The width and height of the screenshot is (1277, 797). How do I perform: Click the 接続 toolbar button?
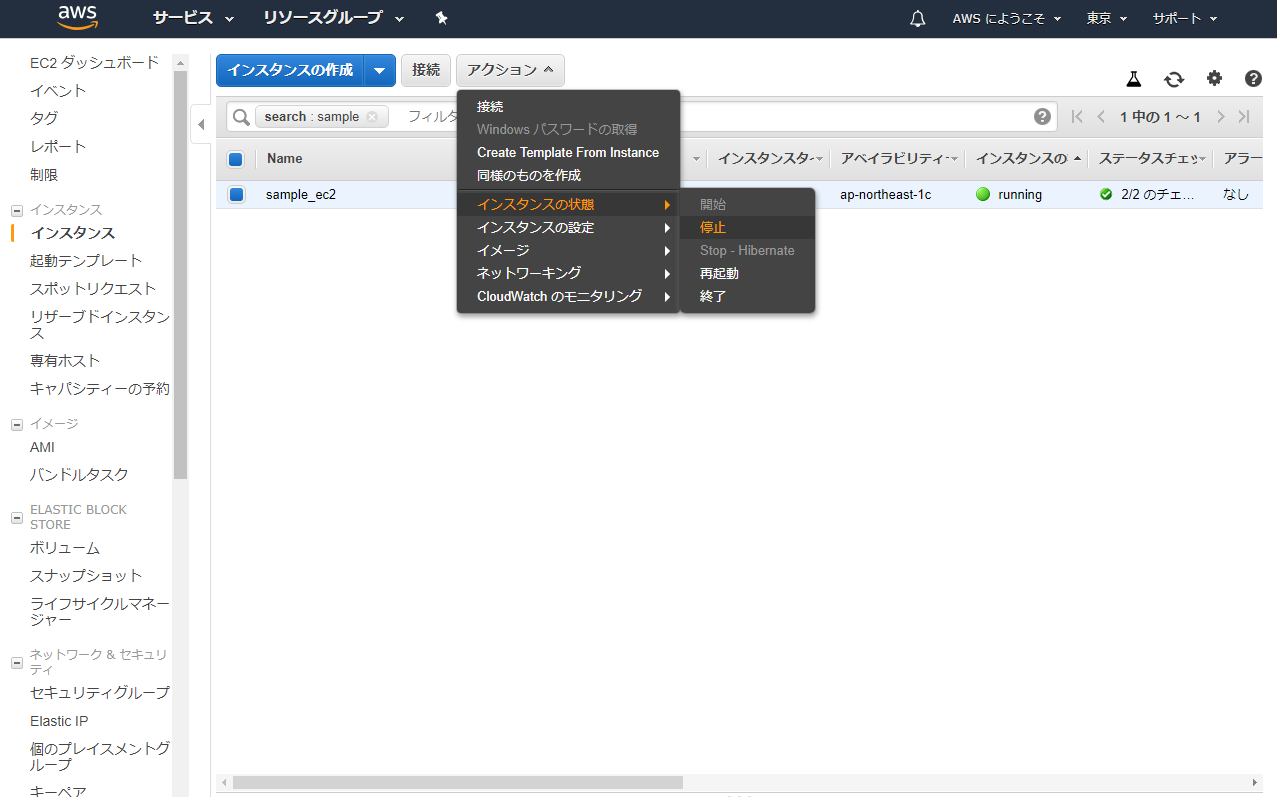click(426, 70)
